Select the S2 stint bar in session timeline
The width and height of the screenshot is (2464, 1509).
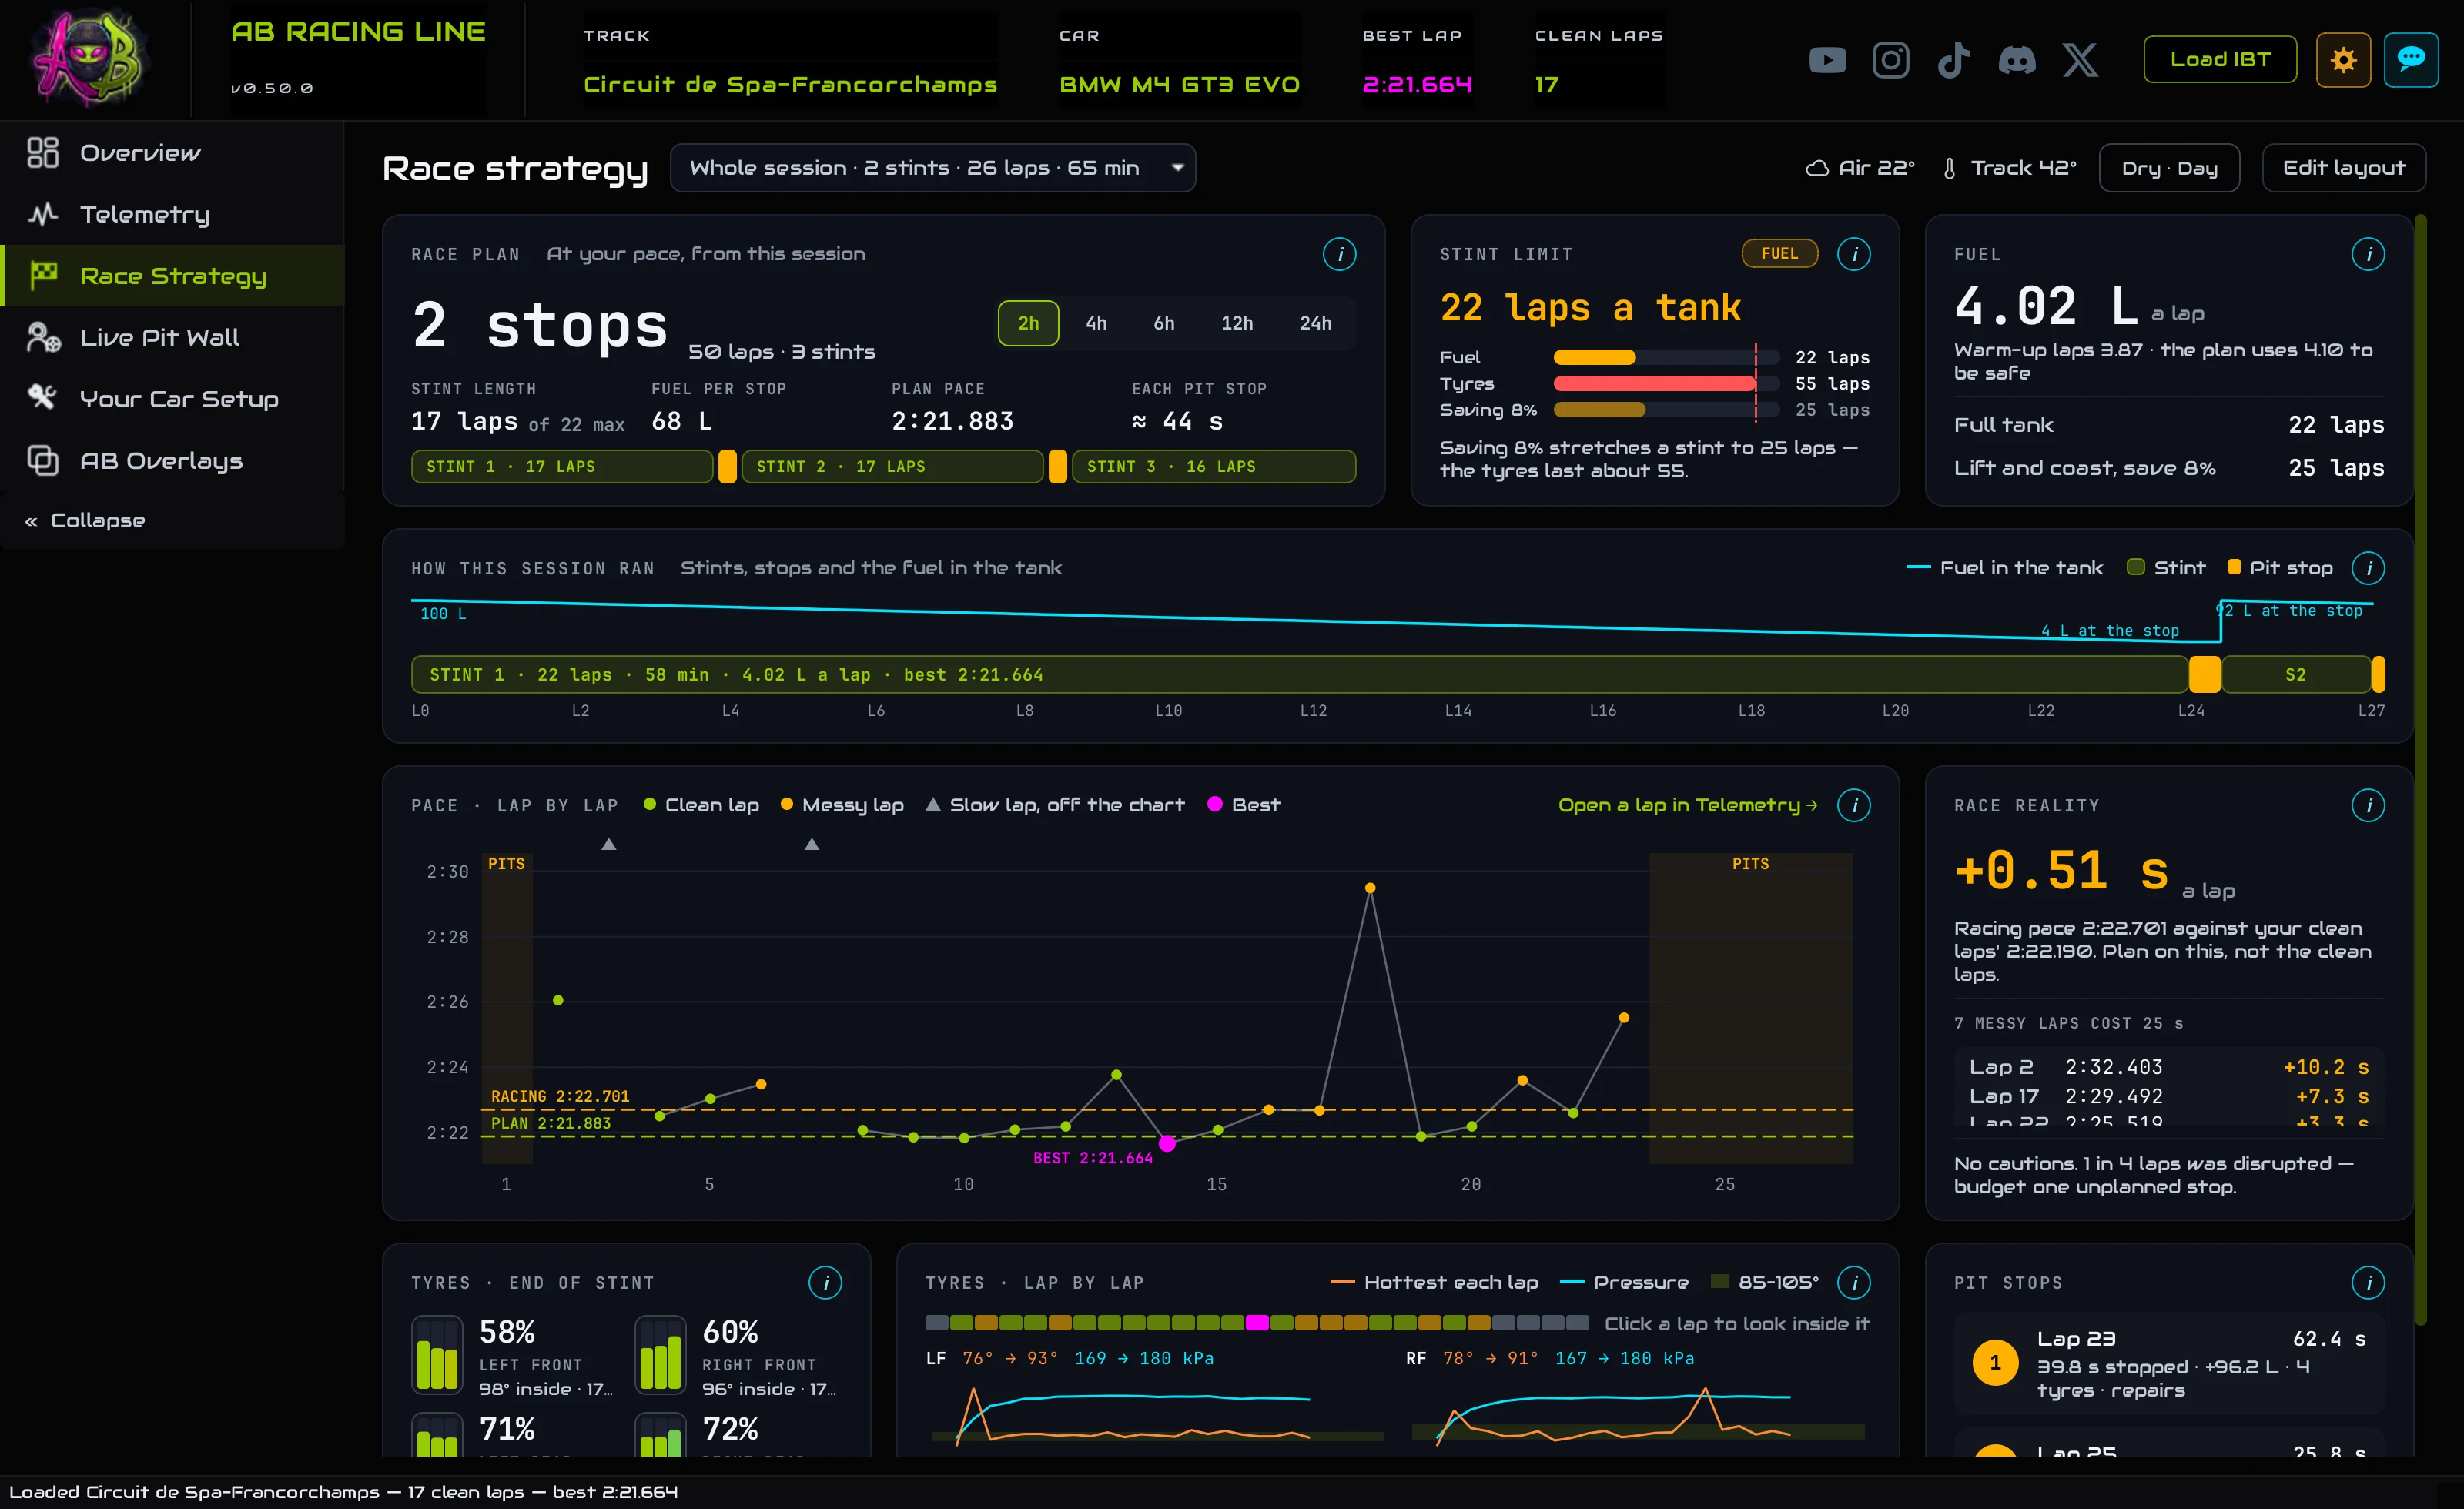pyautogui.click(x=2295, y=675)
